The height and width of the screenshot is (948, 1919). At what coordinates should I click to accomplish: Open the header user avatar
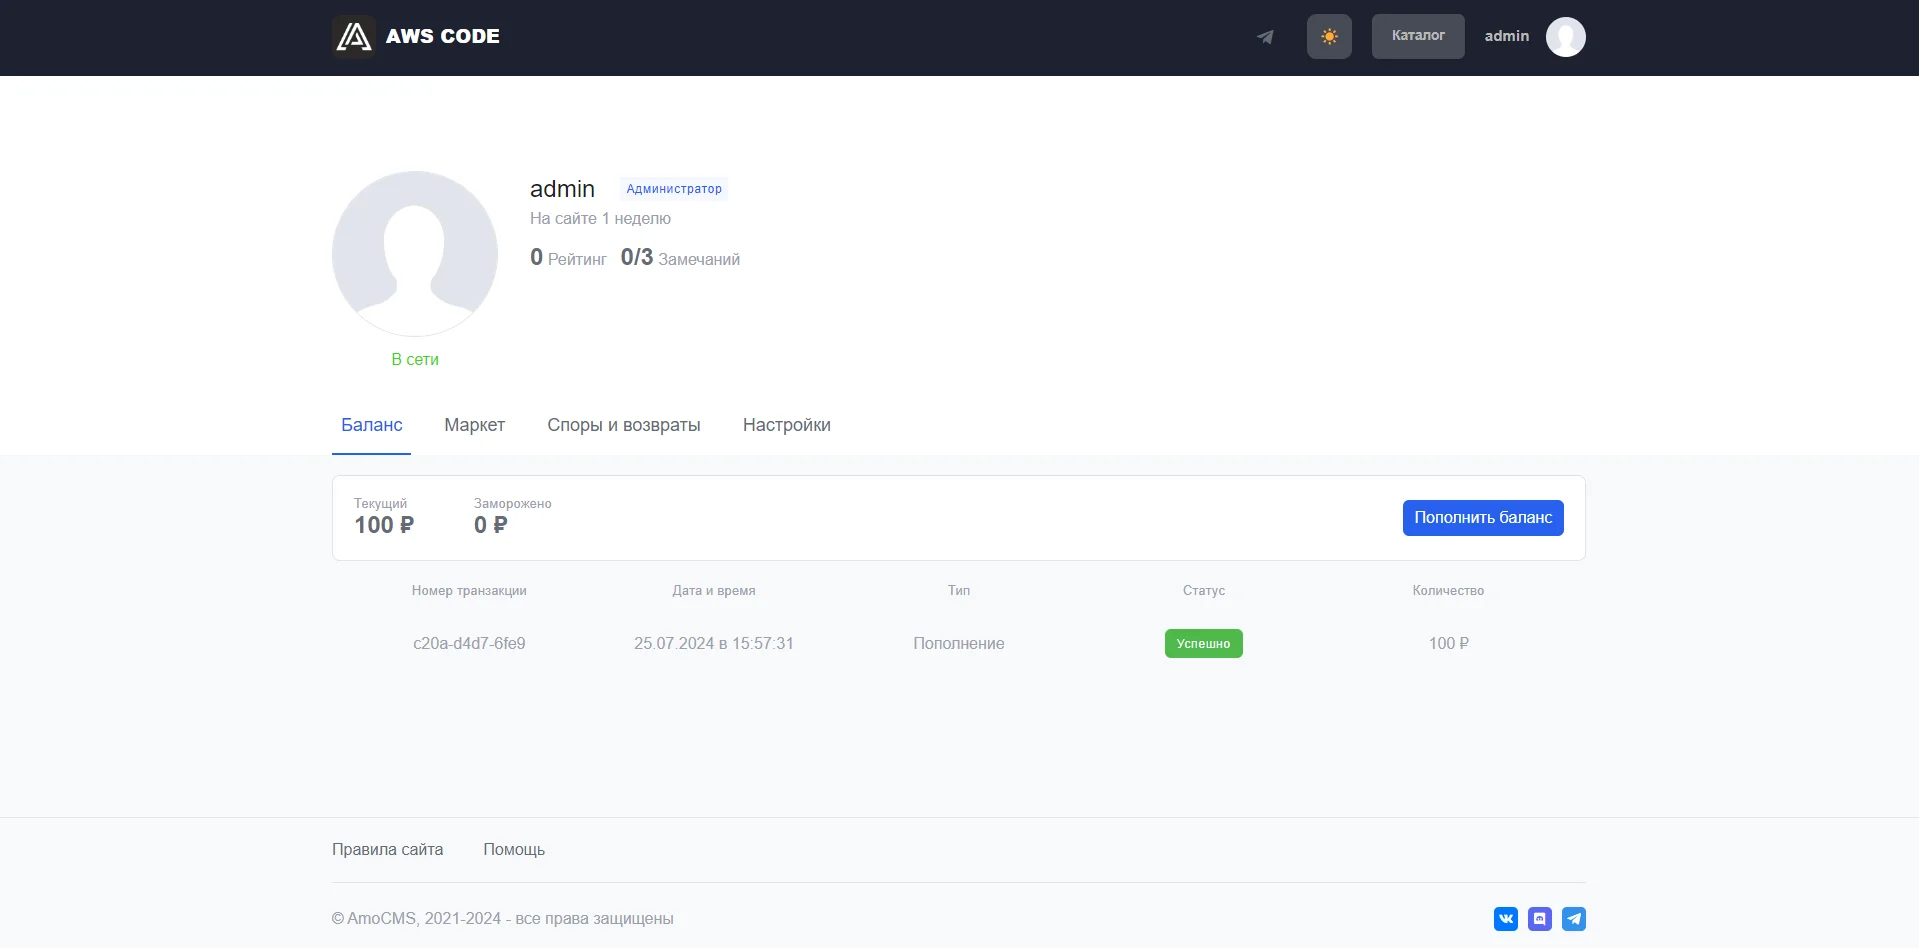tap(1566, 37)
